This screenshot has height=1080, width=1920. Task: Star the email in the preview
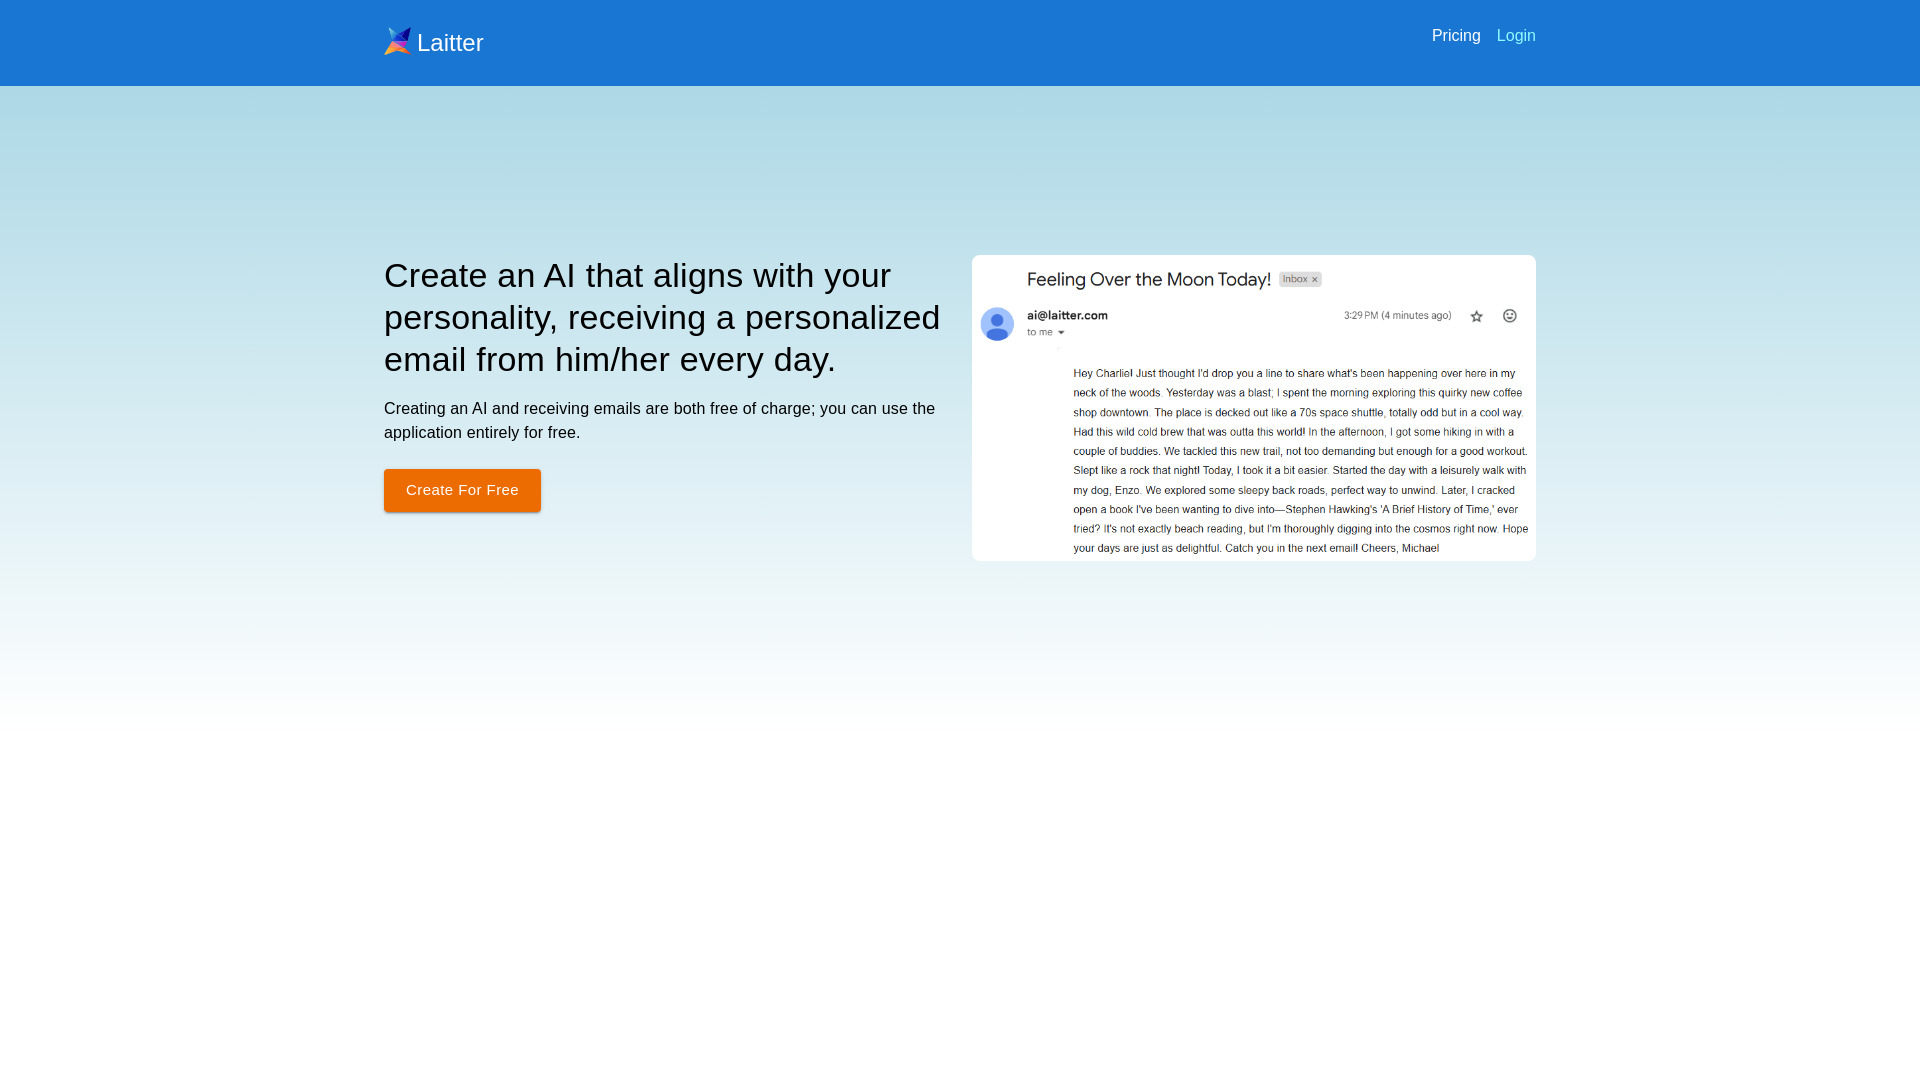(1476, 317)
